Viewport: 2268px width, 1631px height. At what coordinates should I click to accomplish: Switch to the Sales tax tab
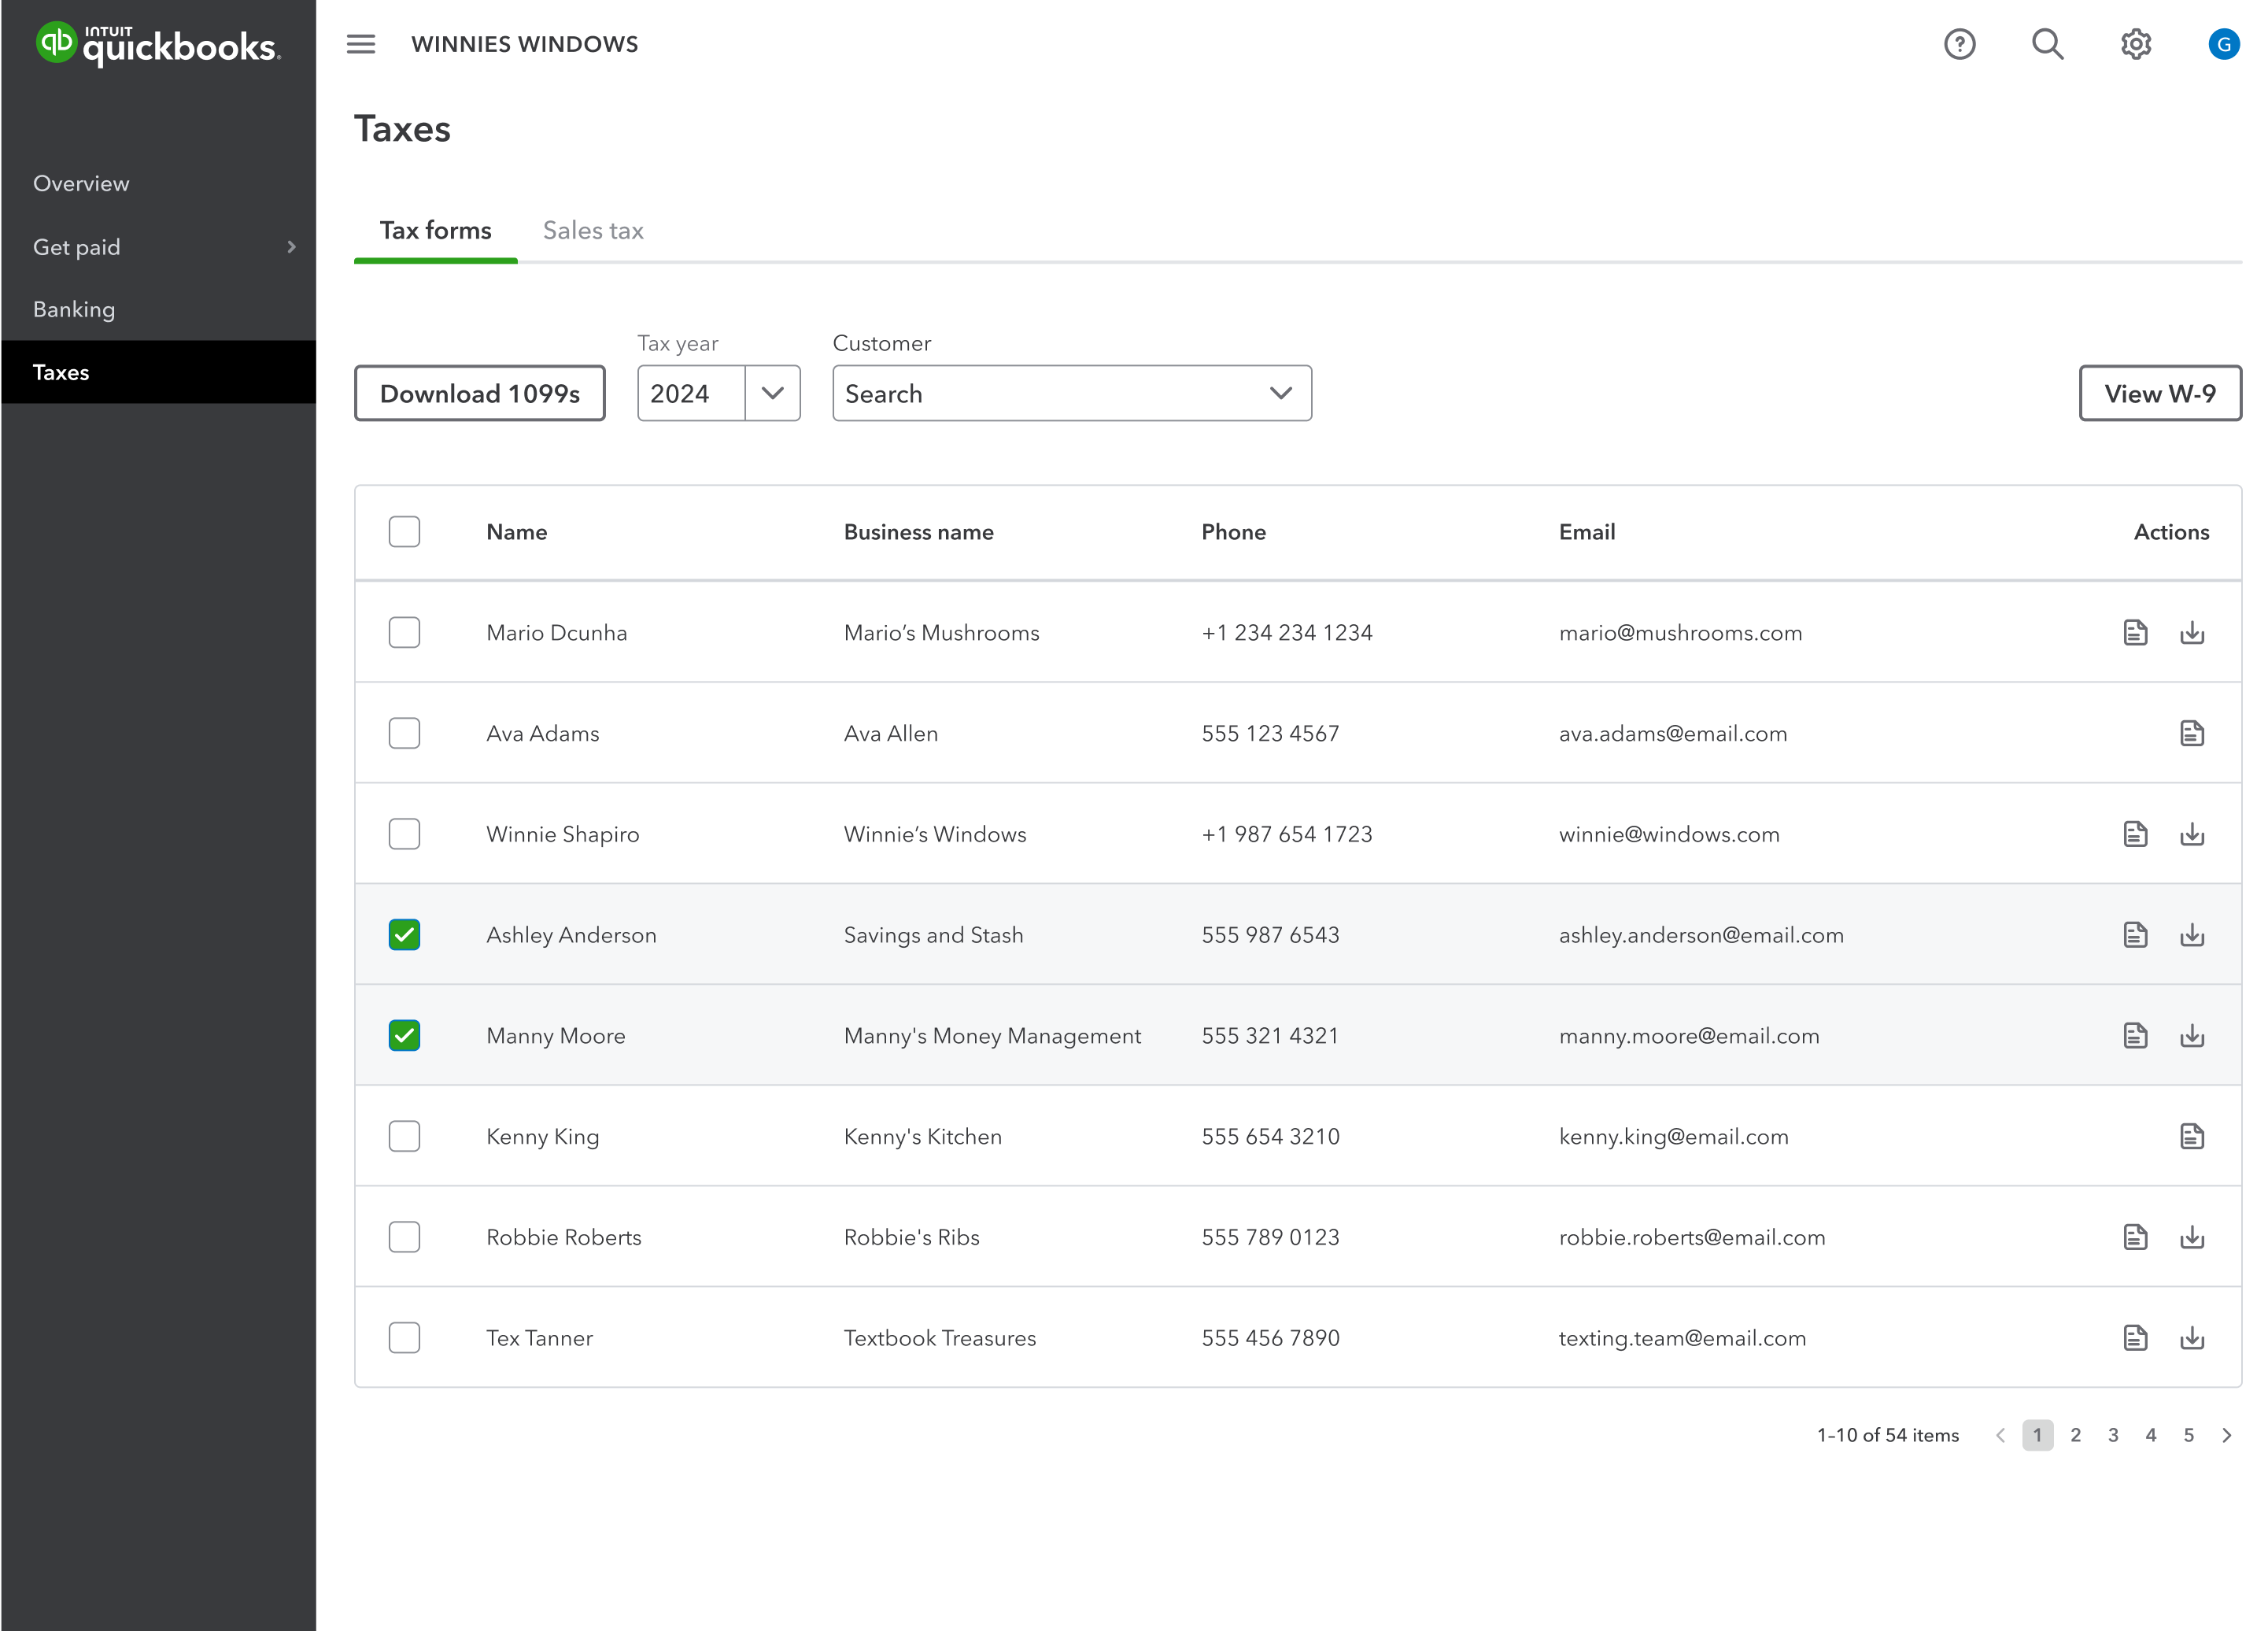tap(593, 231)
